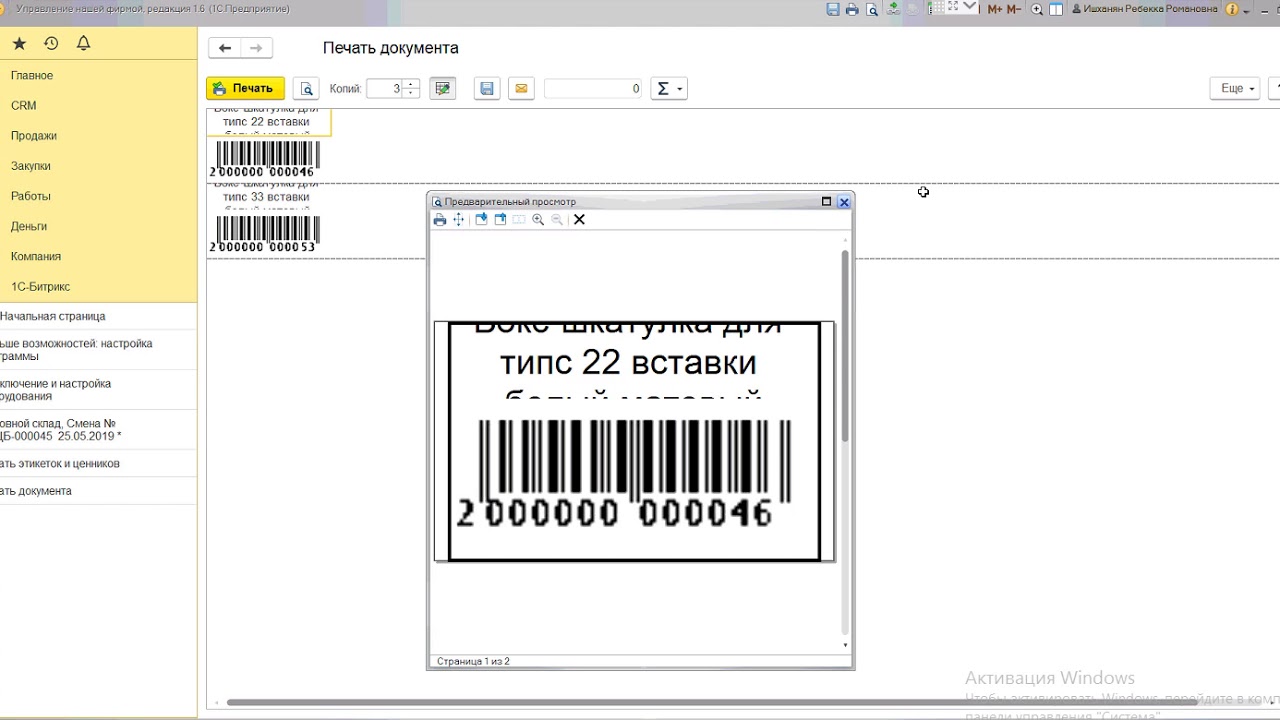The width and height of the screenshot is (1280, 720).
Task: Click the preview window vertical scrollbar
Action: click(x=845, y=346)
